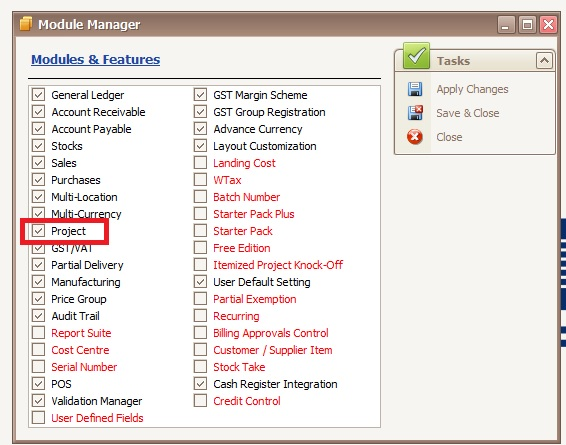The height and width of the screenshot is (445, 566).
Task: Uncheck the Project module checkbox
Action: 38,231
